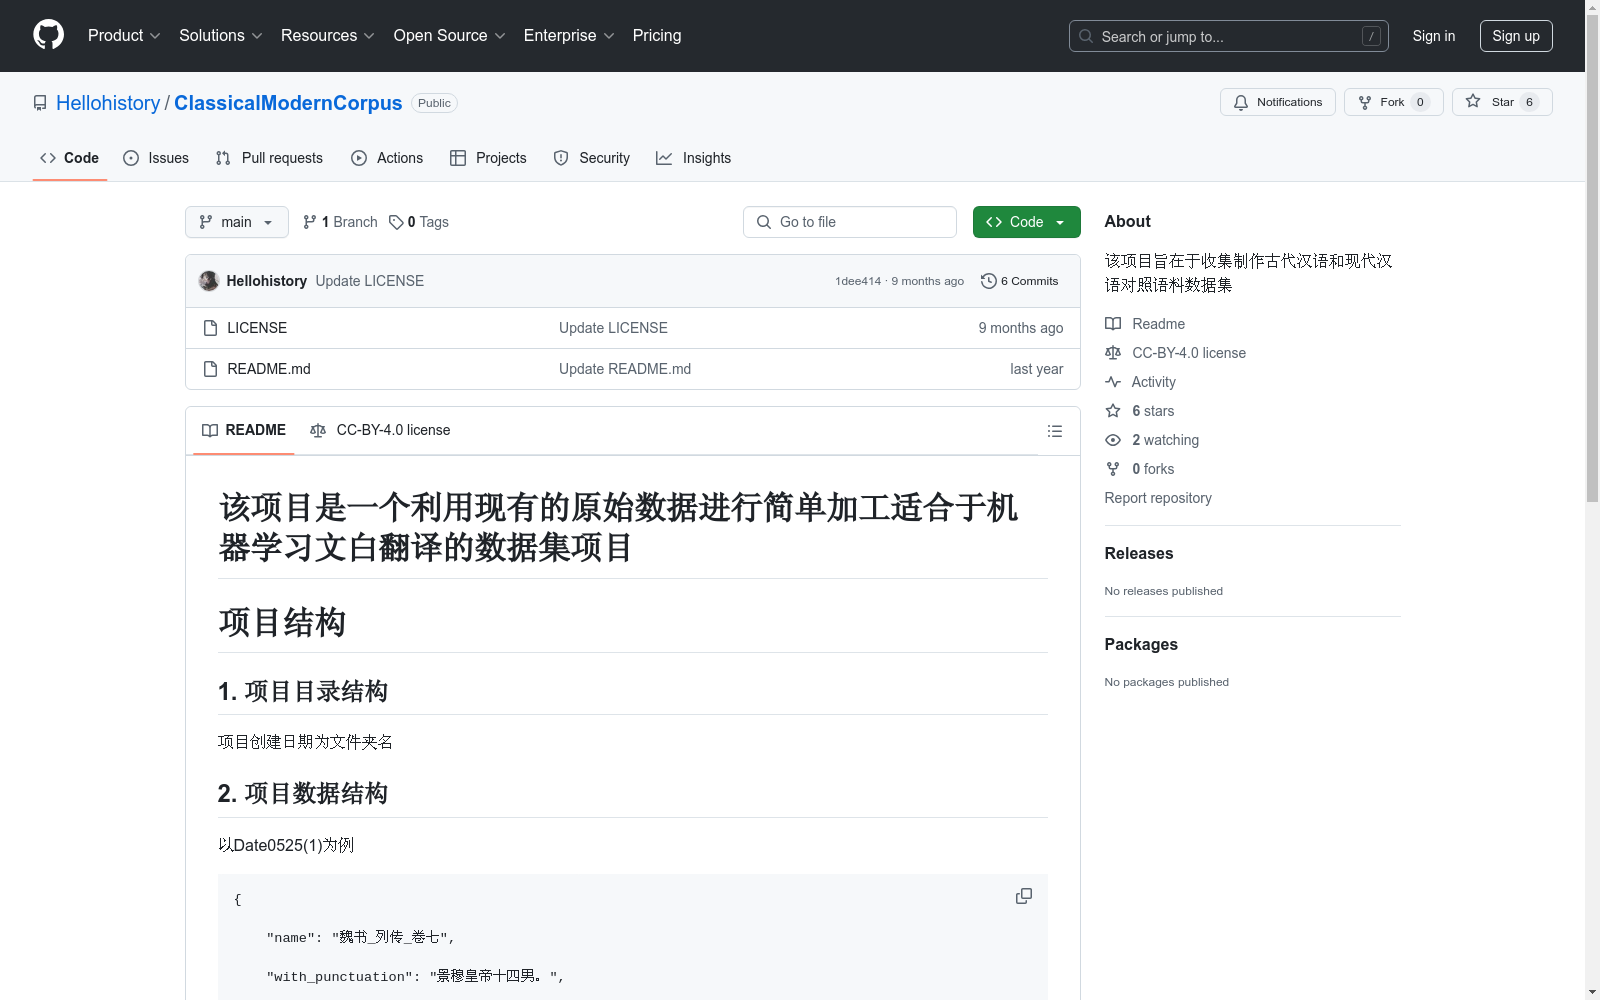Click the magnifier icon in Go to file
The image size is (1600, 1000).
[764, 222]
